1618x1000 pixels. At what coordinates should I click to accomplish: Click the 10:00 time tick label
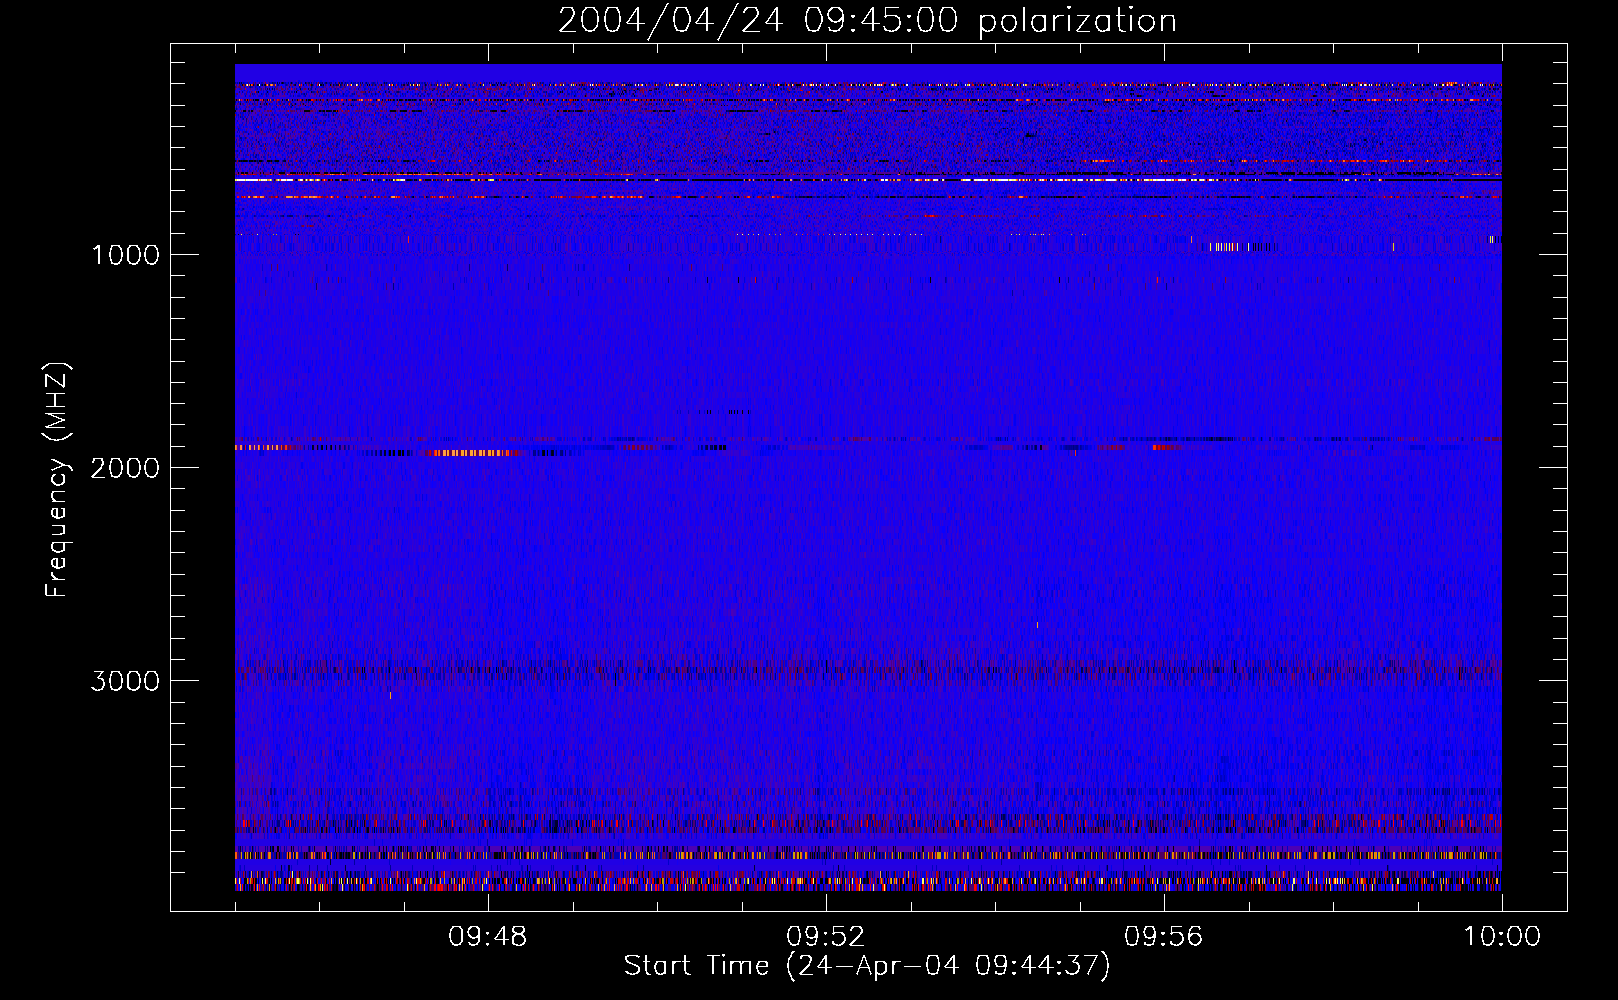(1502, 937)
